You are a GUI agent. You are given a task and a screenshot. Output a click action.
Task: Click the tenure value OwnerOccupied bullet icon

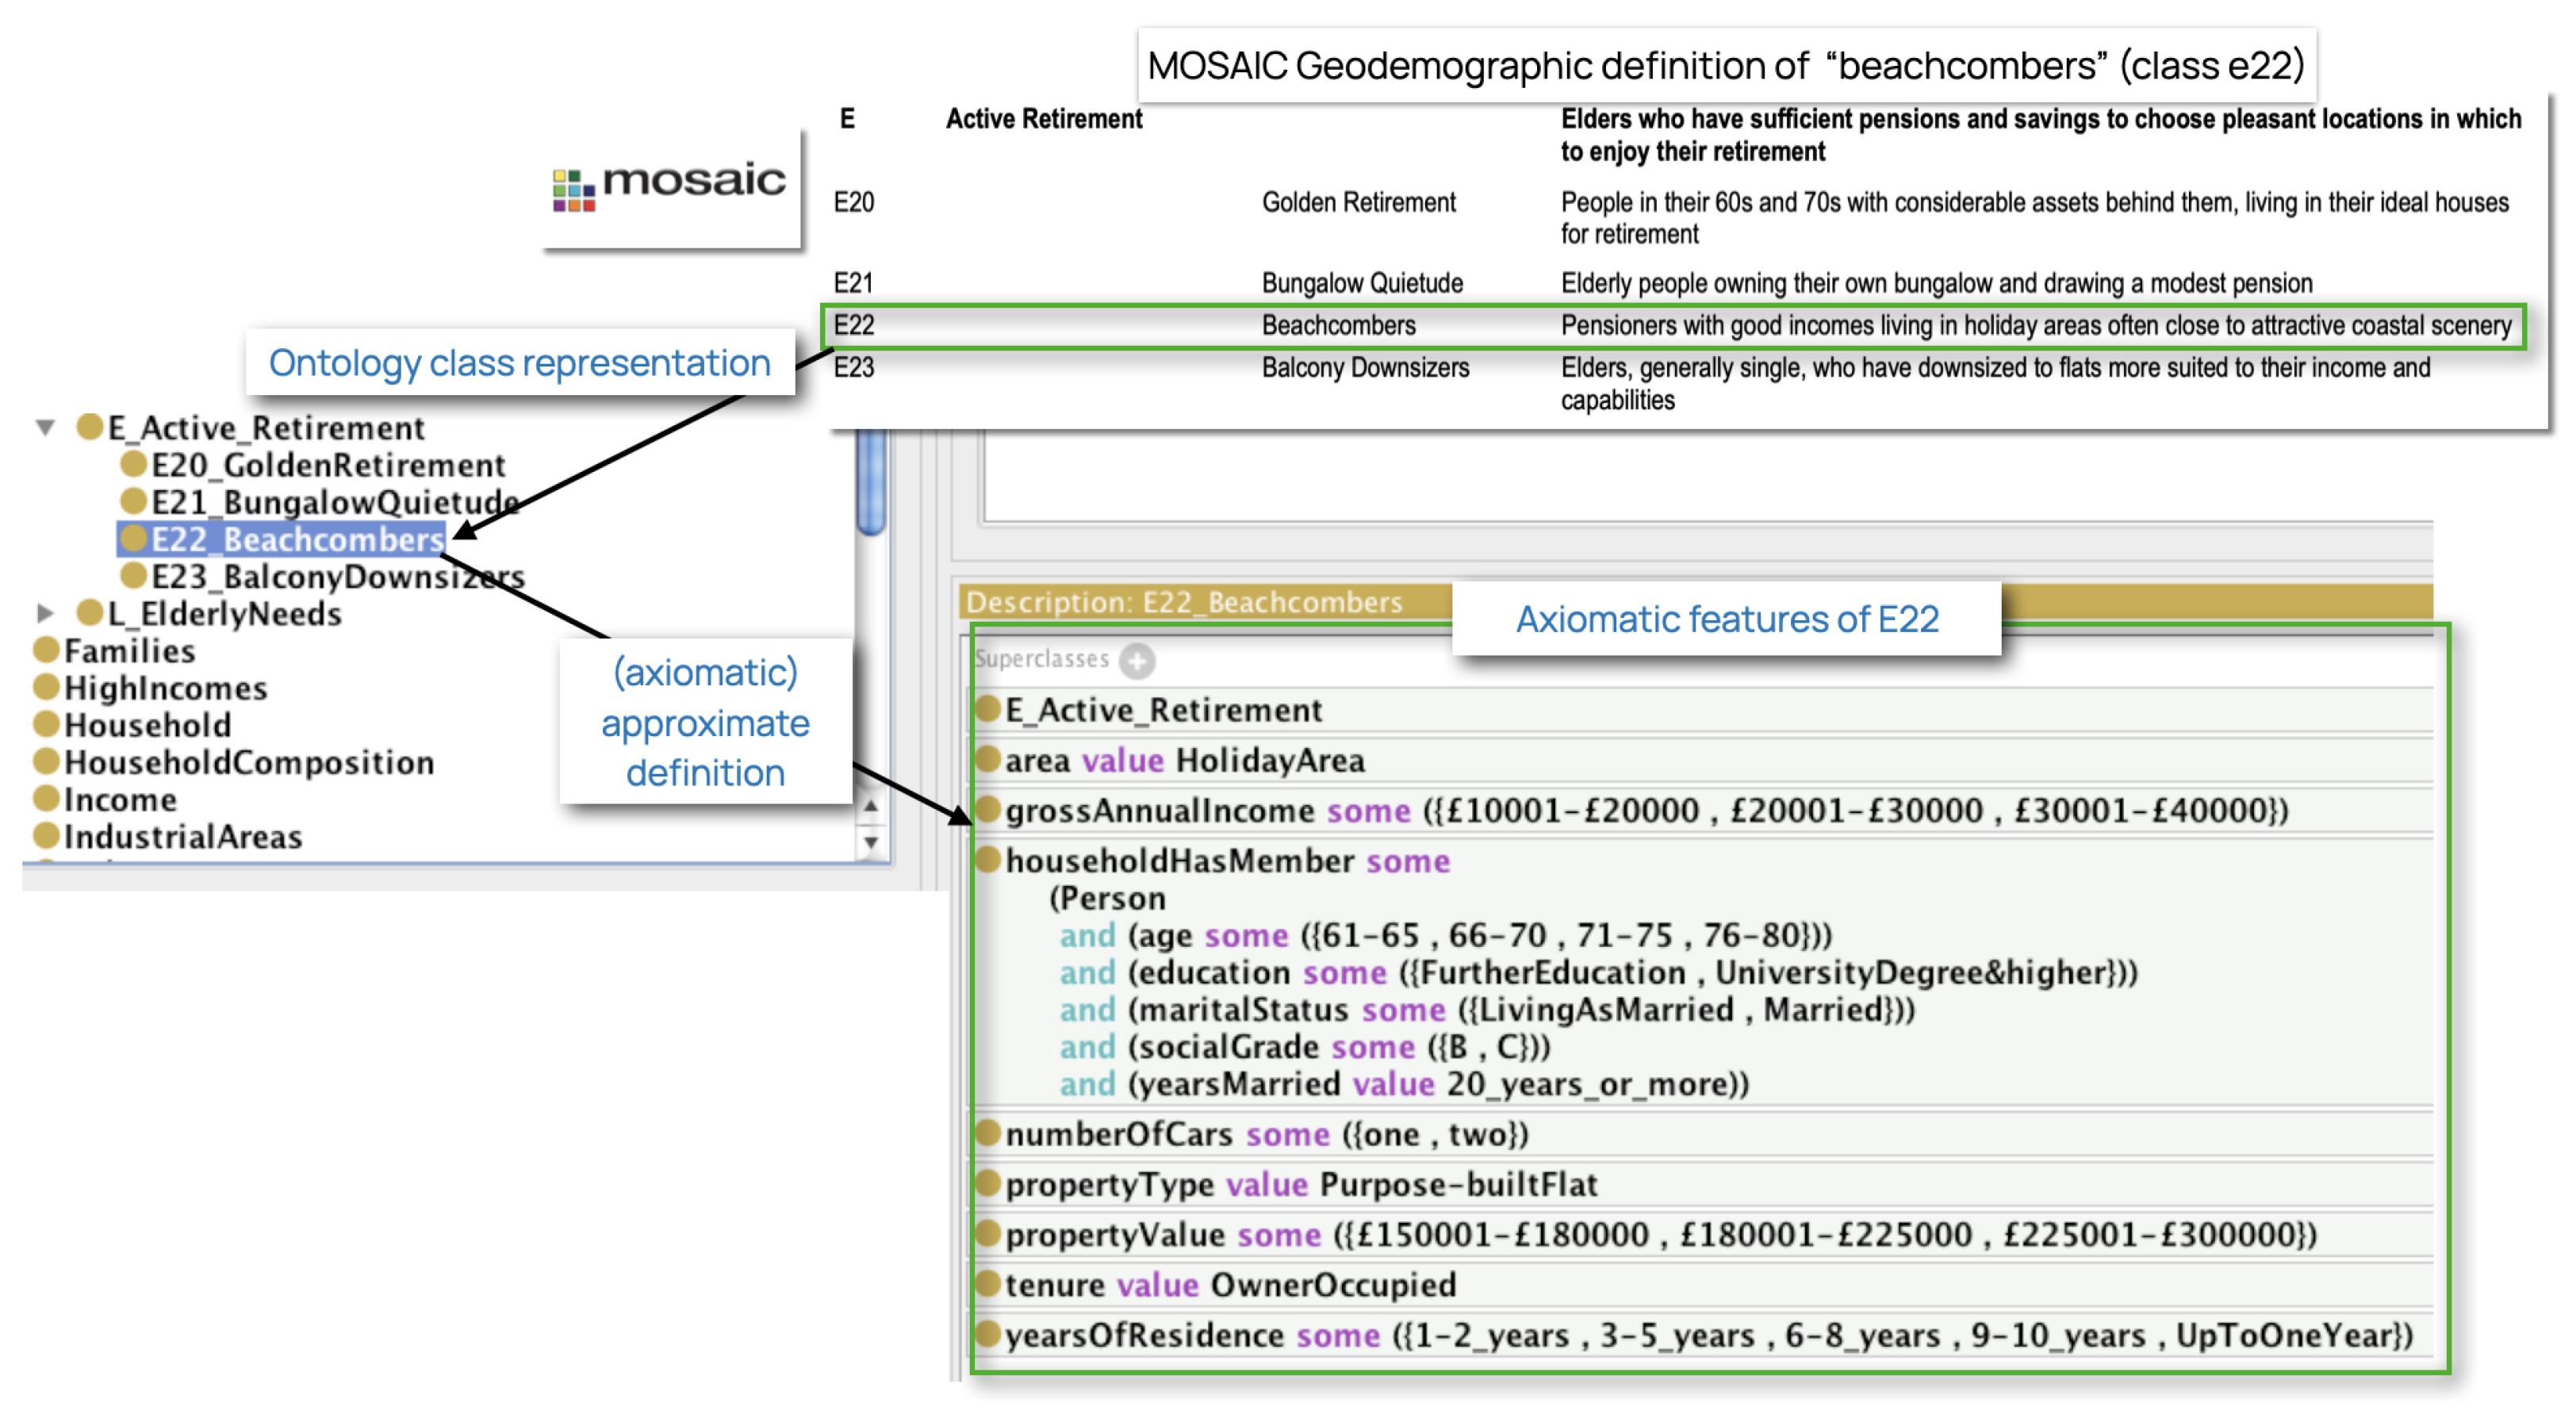(988, 1284)
